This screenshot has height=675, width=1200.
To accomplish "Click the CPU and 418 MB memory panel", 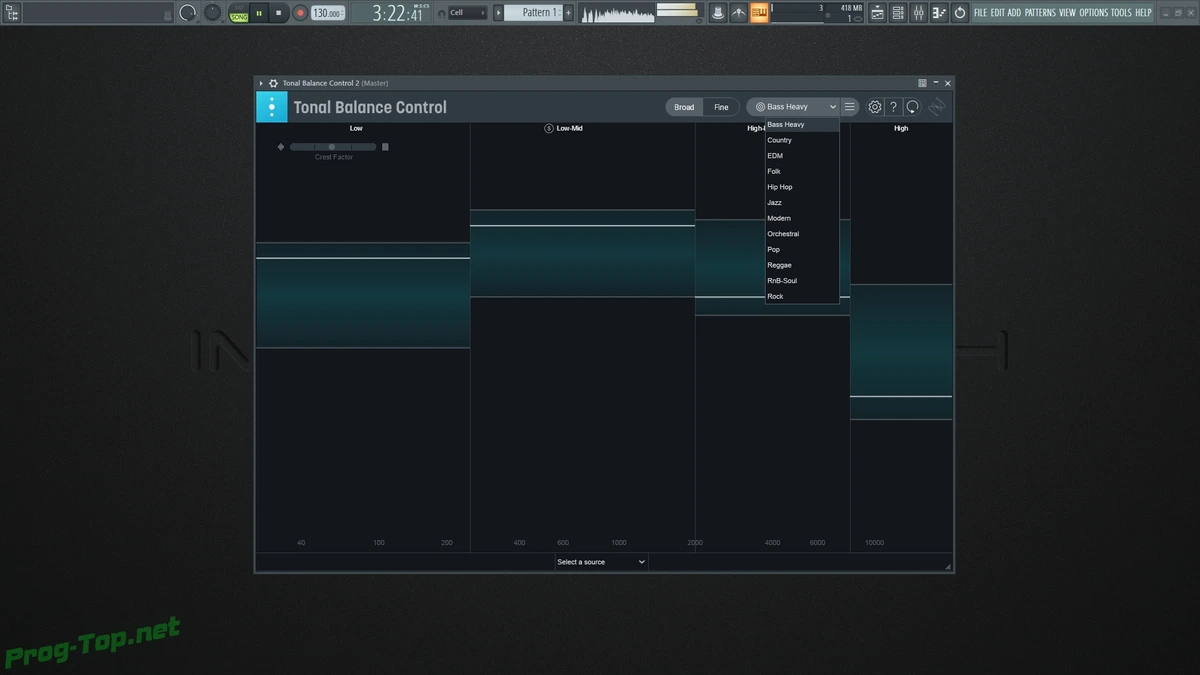I will [x=818, y=13].
